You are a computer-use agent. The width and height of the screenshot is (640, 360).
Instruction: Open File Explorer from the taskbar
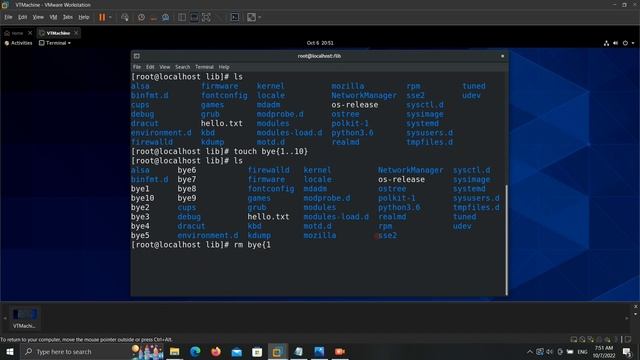pyautogui.click(x=174, y=352)
